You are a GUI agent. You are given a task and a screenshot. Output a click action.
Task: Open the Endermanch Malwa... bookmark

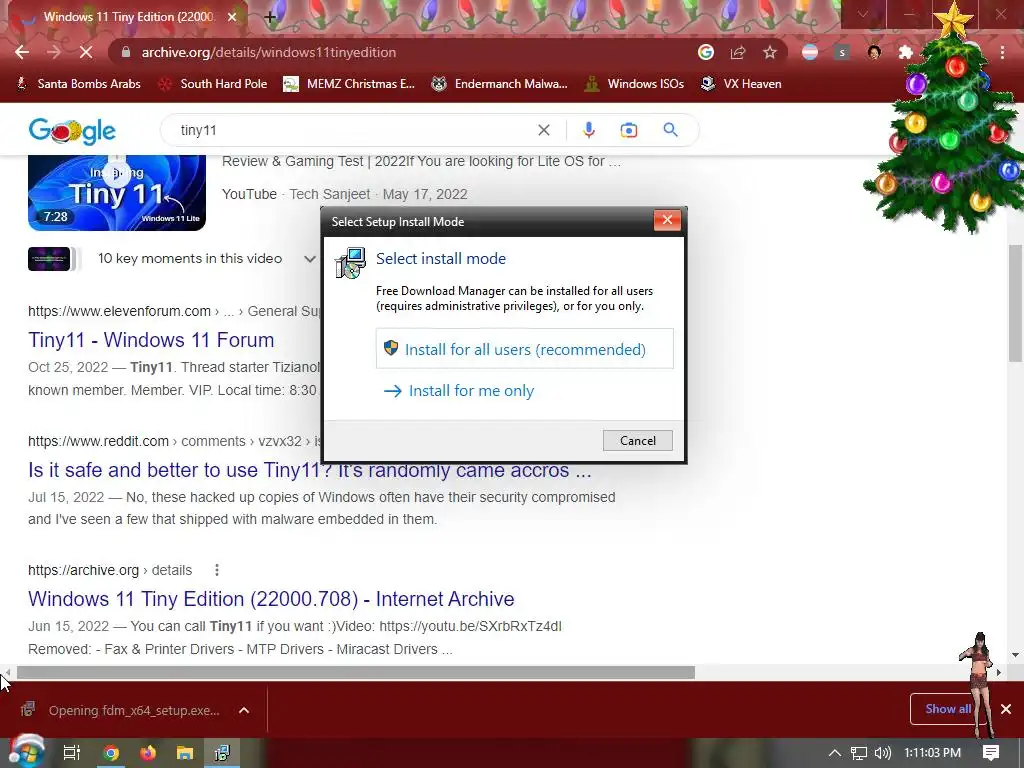coord(499,84)
